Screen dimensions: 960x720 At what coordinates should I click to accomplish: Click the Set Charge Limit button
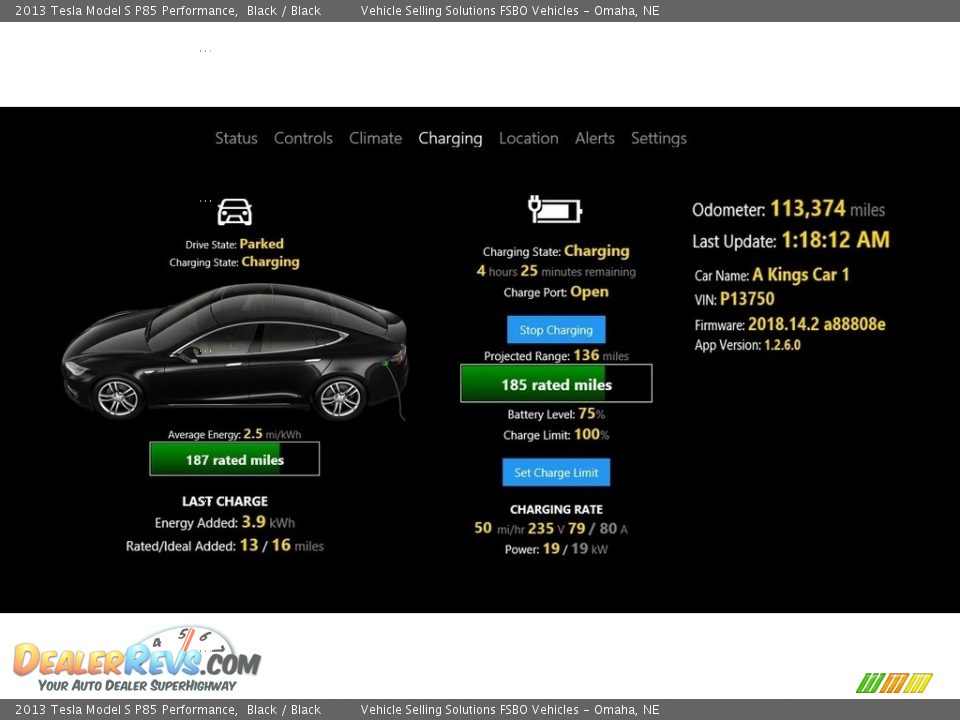pyautogui.click(x=556, y=473)
